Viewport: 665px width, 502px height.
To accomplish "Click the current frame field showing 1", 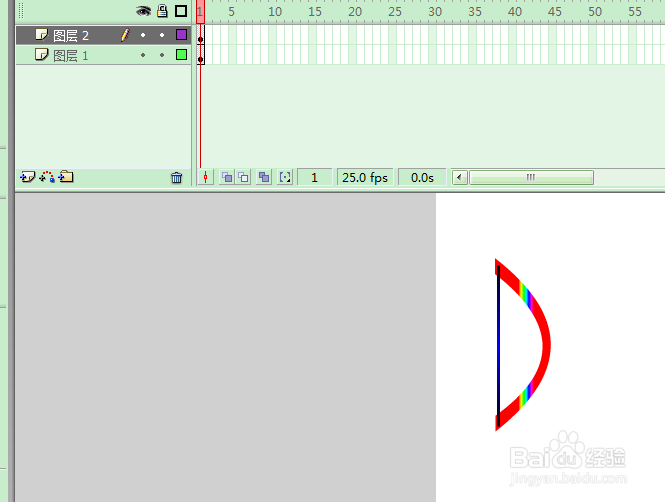I will pyautogui.click(x=314, y=177).
